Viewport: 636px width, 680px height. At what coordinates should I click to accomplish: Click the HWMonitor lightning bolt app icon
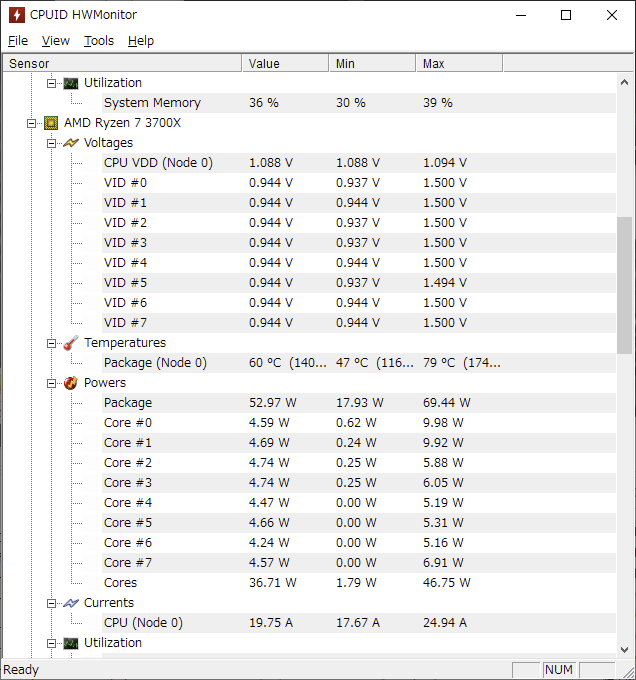(16, 15)
